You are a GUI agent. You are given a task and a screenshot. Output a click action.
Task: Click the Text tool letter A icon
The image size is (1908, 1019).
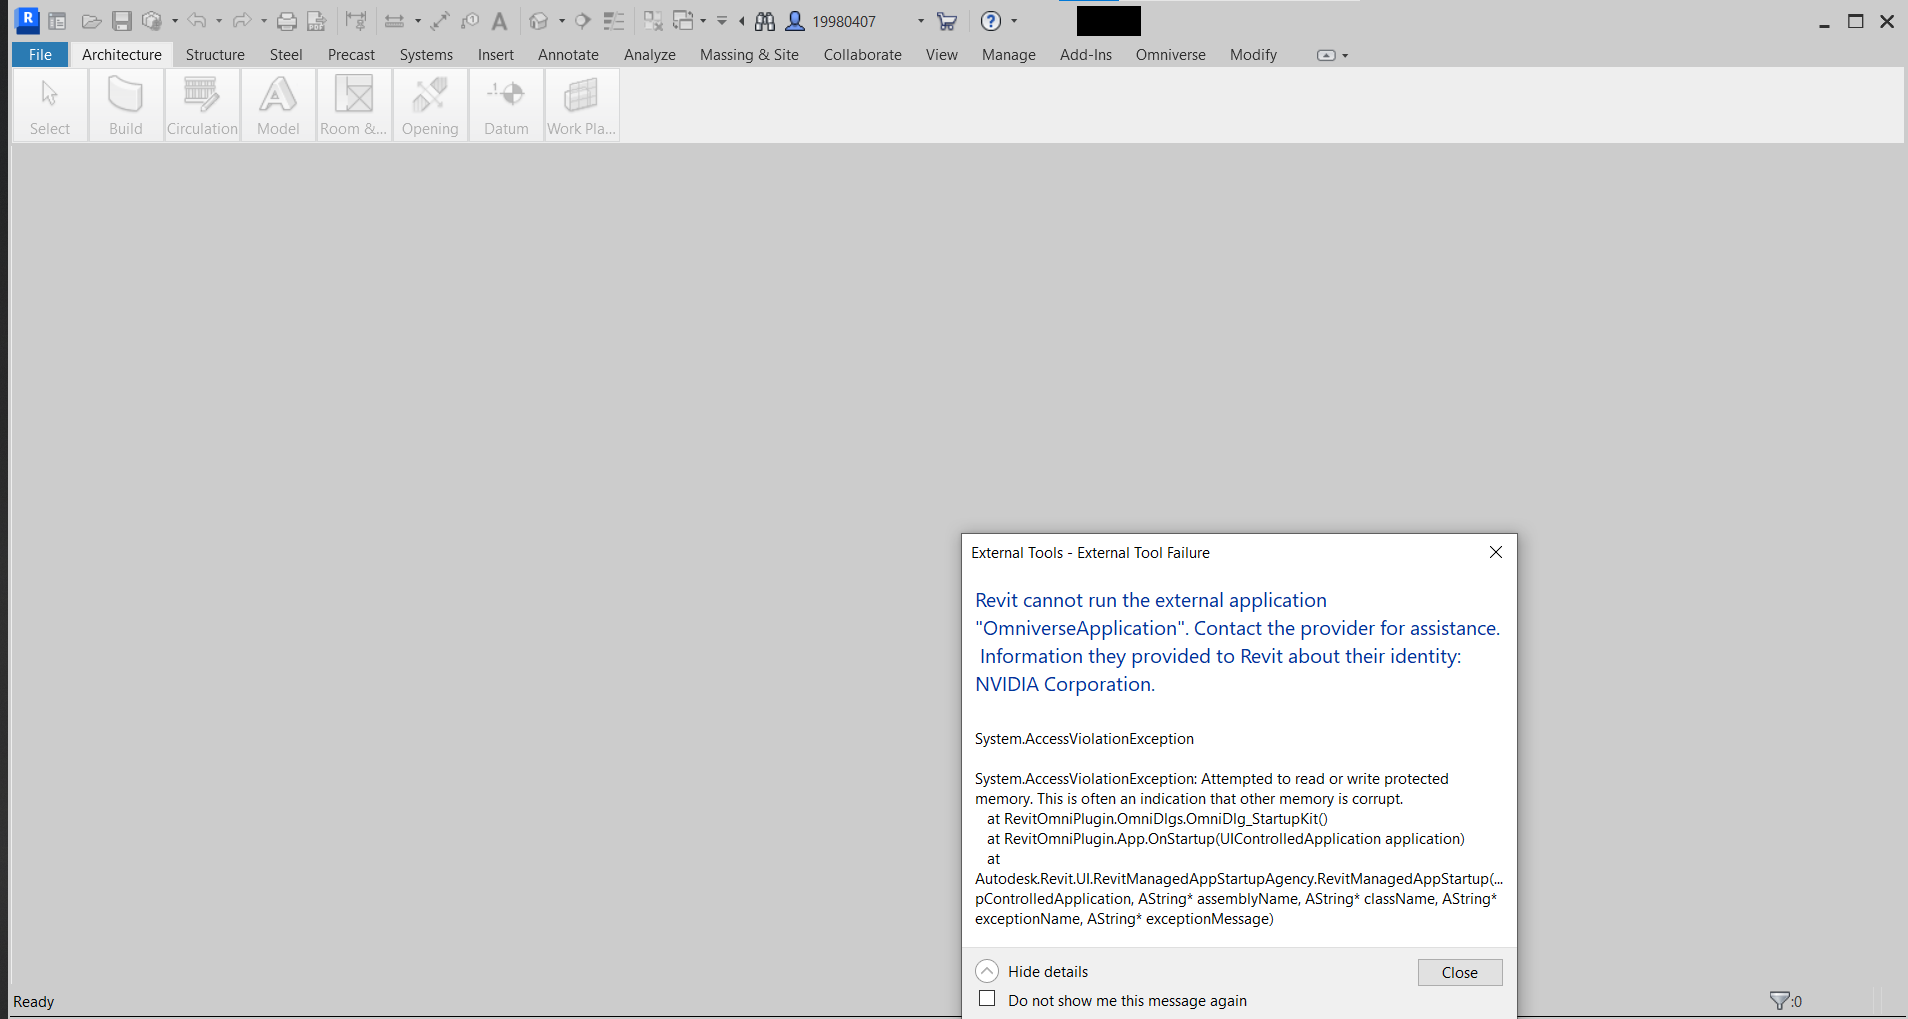500,21
